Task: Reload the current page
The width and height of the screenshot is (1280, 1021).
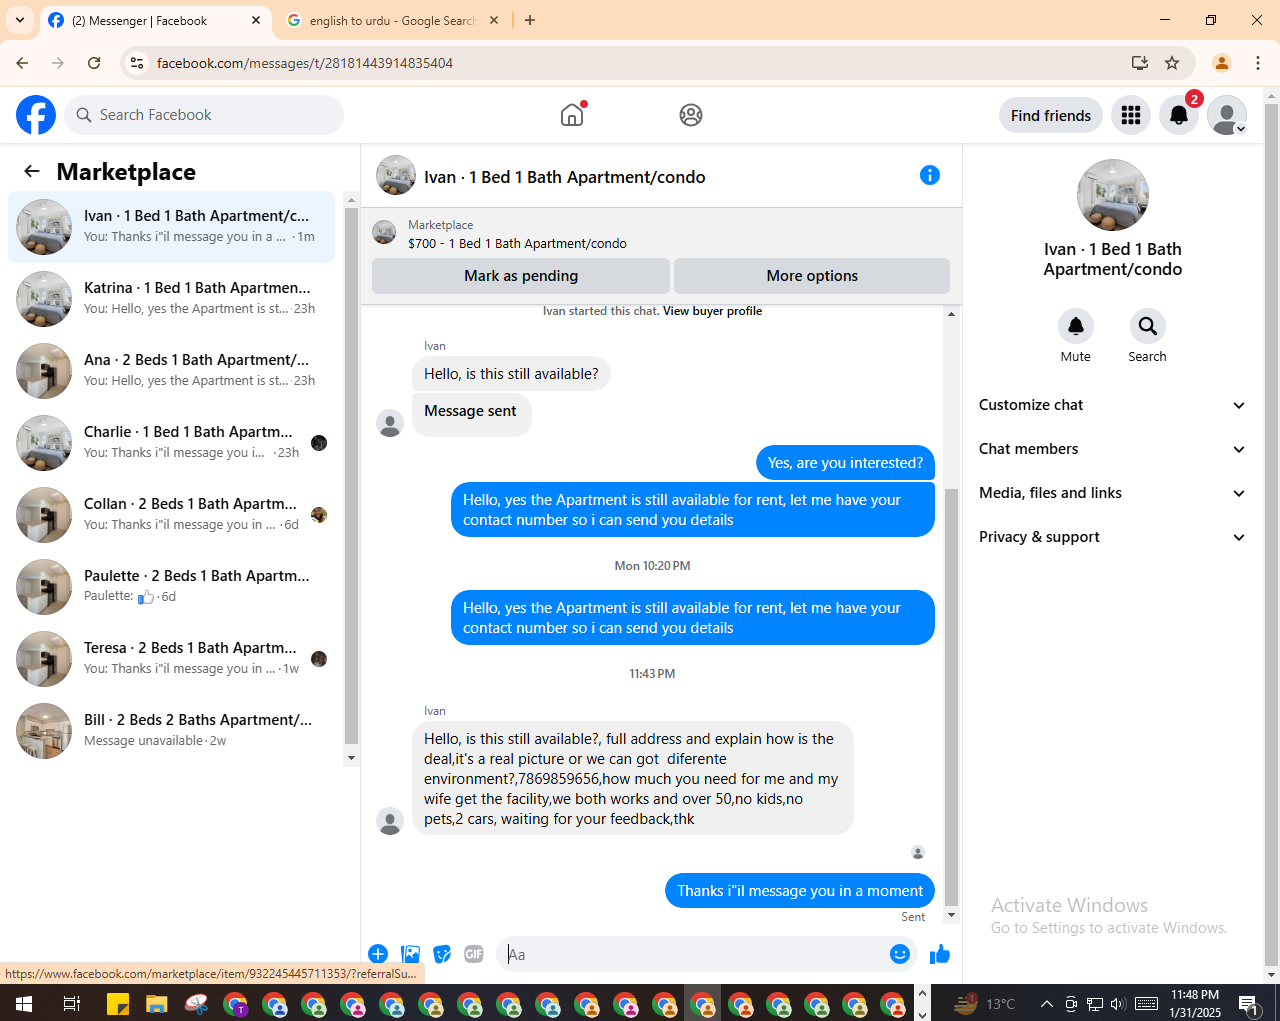Action: point(94,63)
